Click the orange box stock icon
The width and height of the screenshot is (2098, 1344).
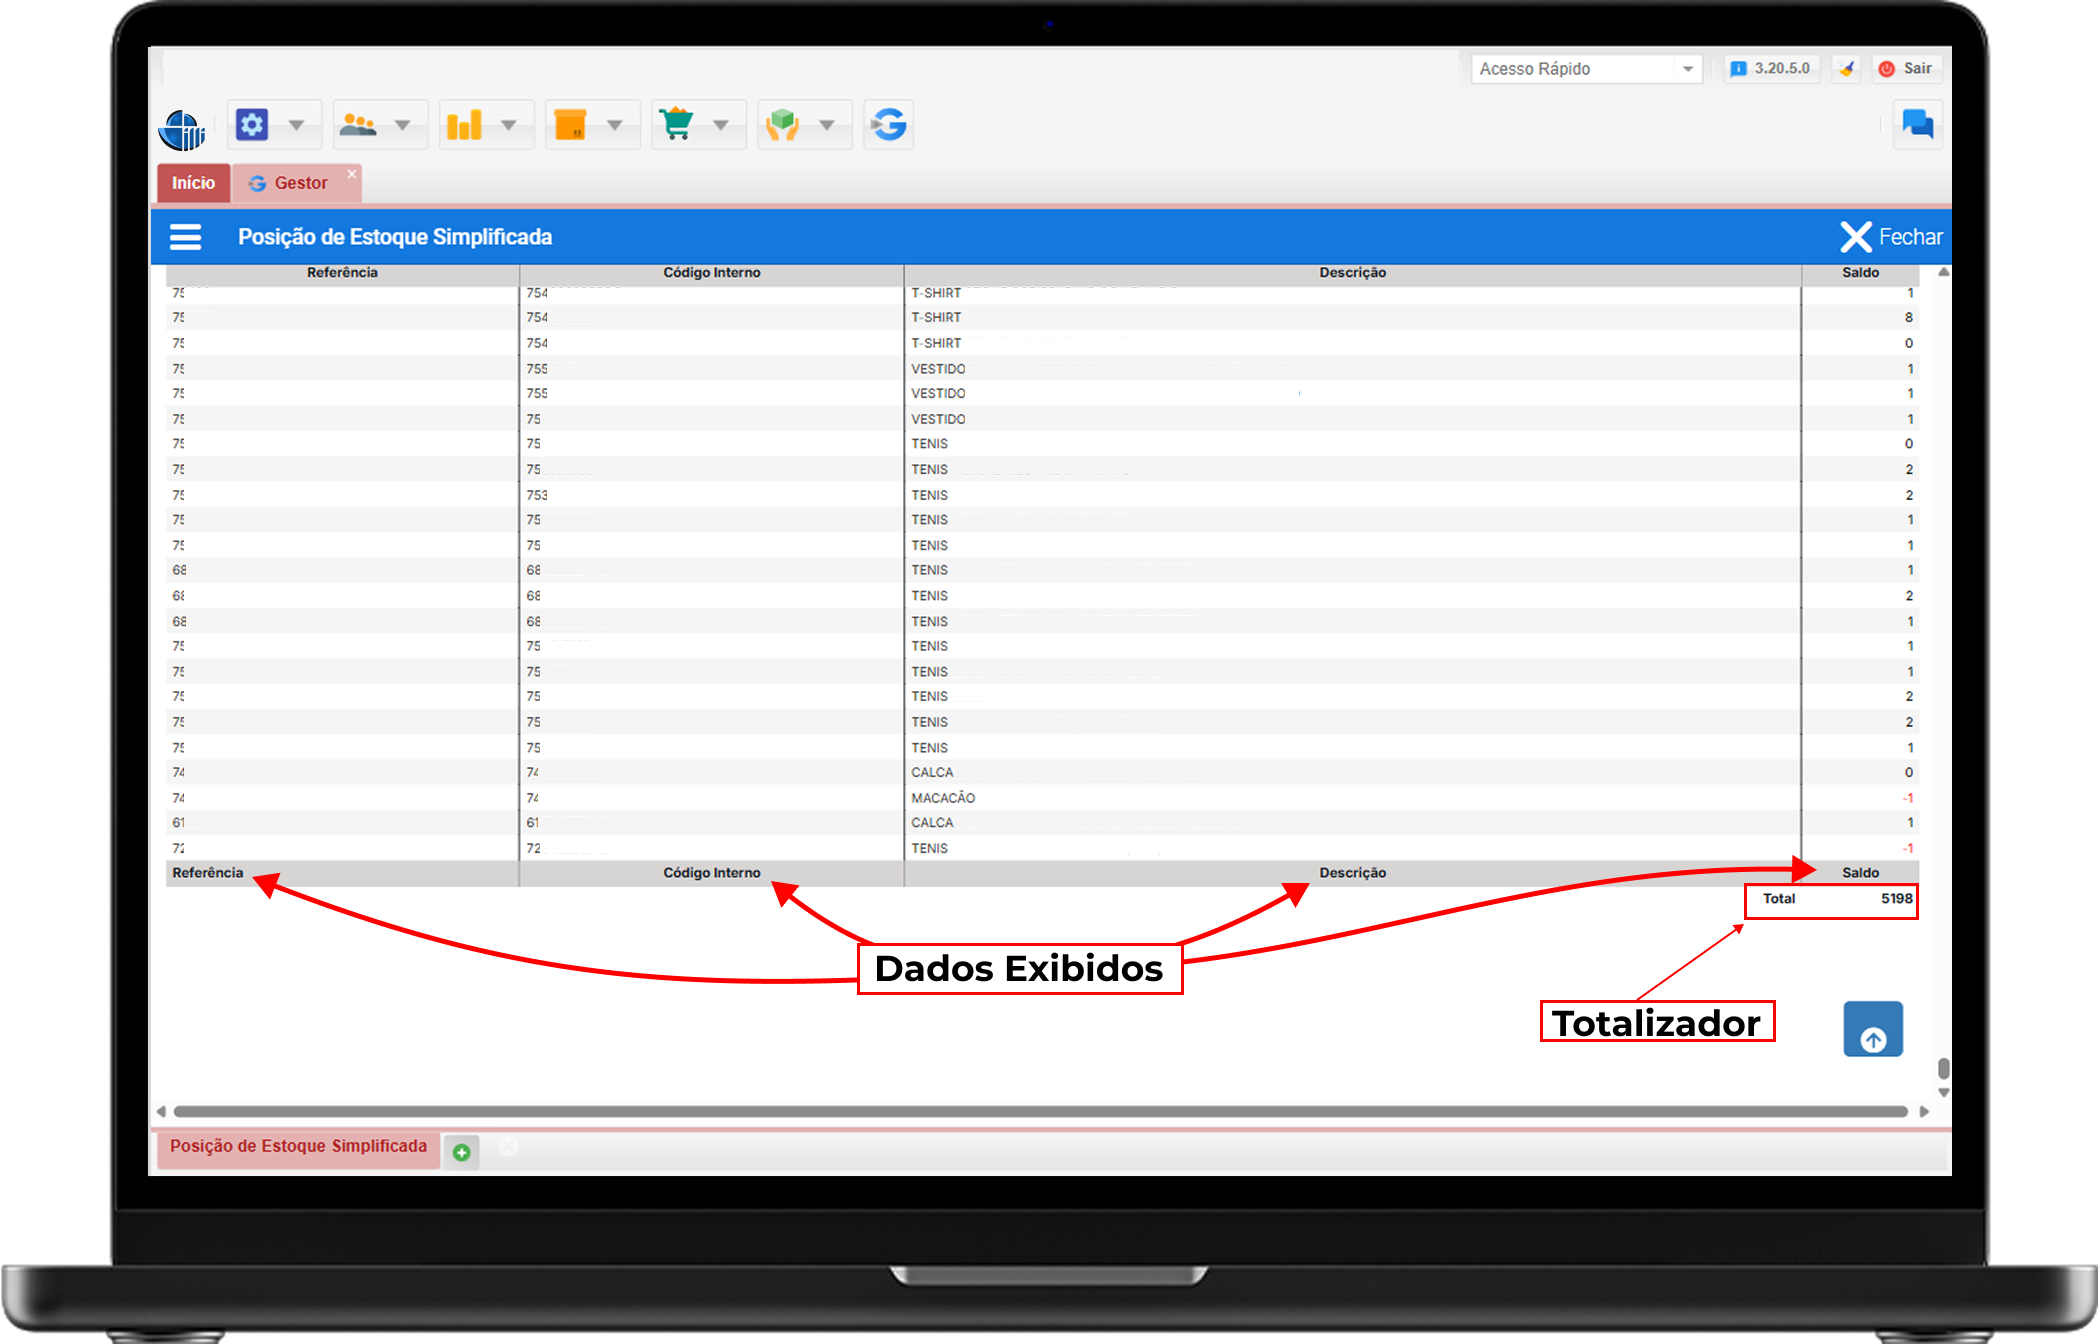click(x=570, y=125)
